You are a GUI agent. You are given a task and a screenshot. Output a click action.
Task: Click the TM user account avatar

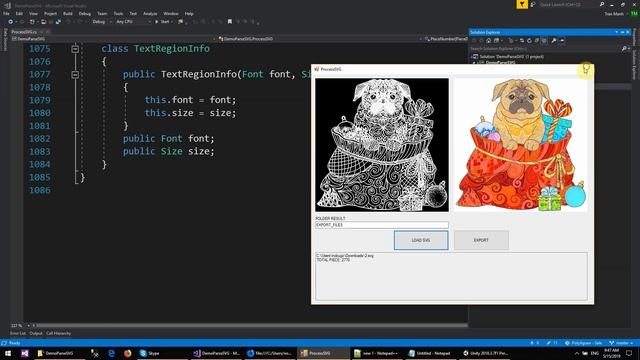point(634,13)
